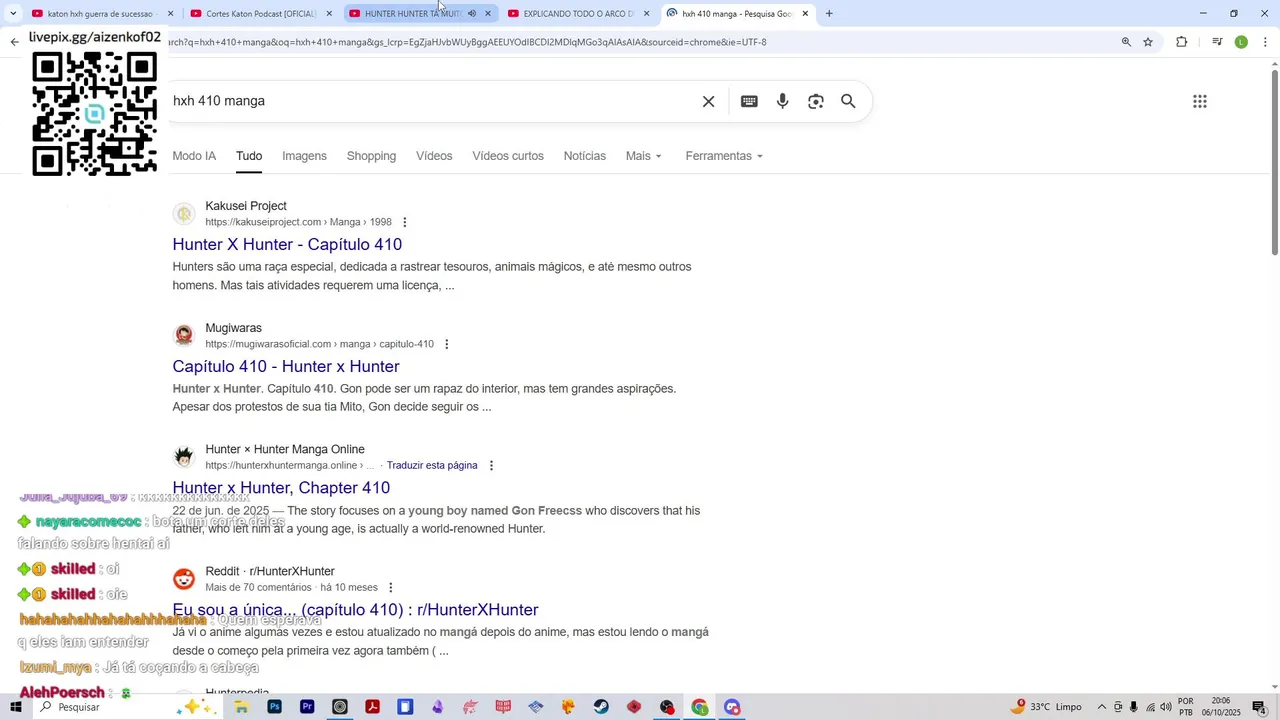Open Hunter x Hunter, Chapter 410 link
This screenshot has height=720, width=1280.
coord(281,488)
